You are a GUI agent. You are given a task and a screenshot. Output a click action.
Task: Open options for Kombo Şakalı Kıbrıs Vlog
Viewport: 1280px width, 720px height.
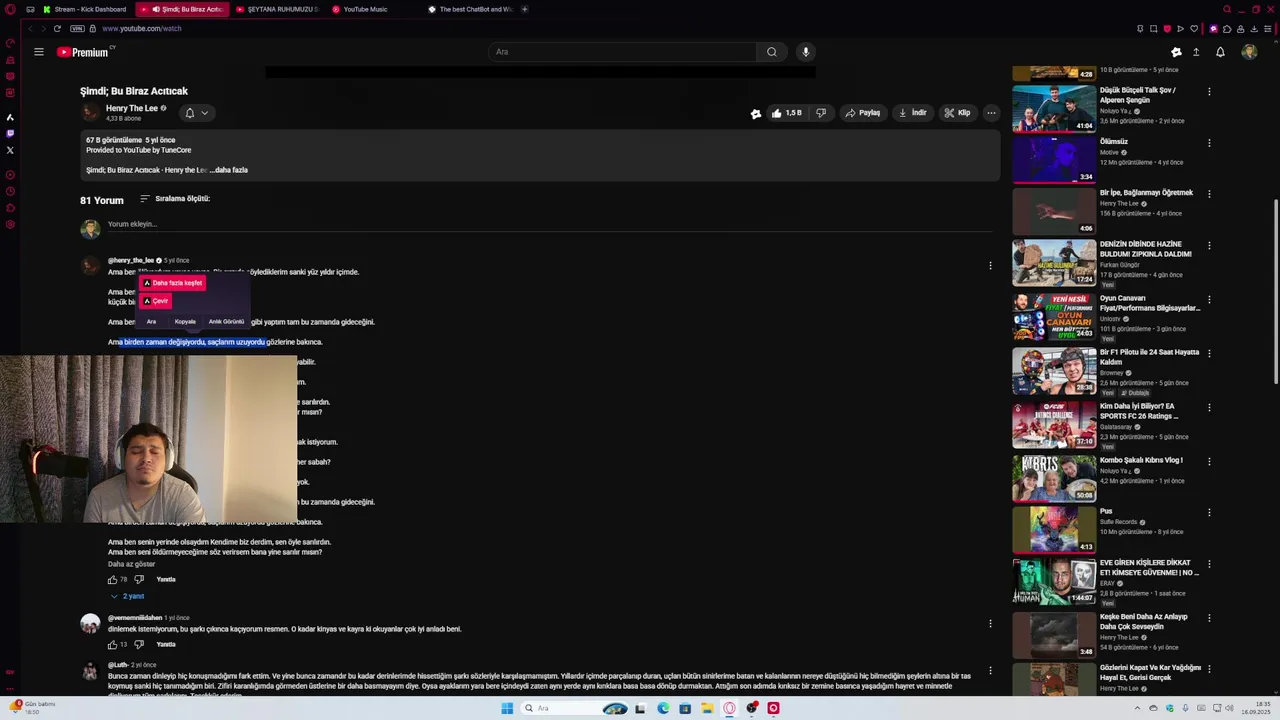tap(1209, 462)
